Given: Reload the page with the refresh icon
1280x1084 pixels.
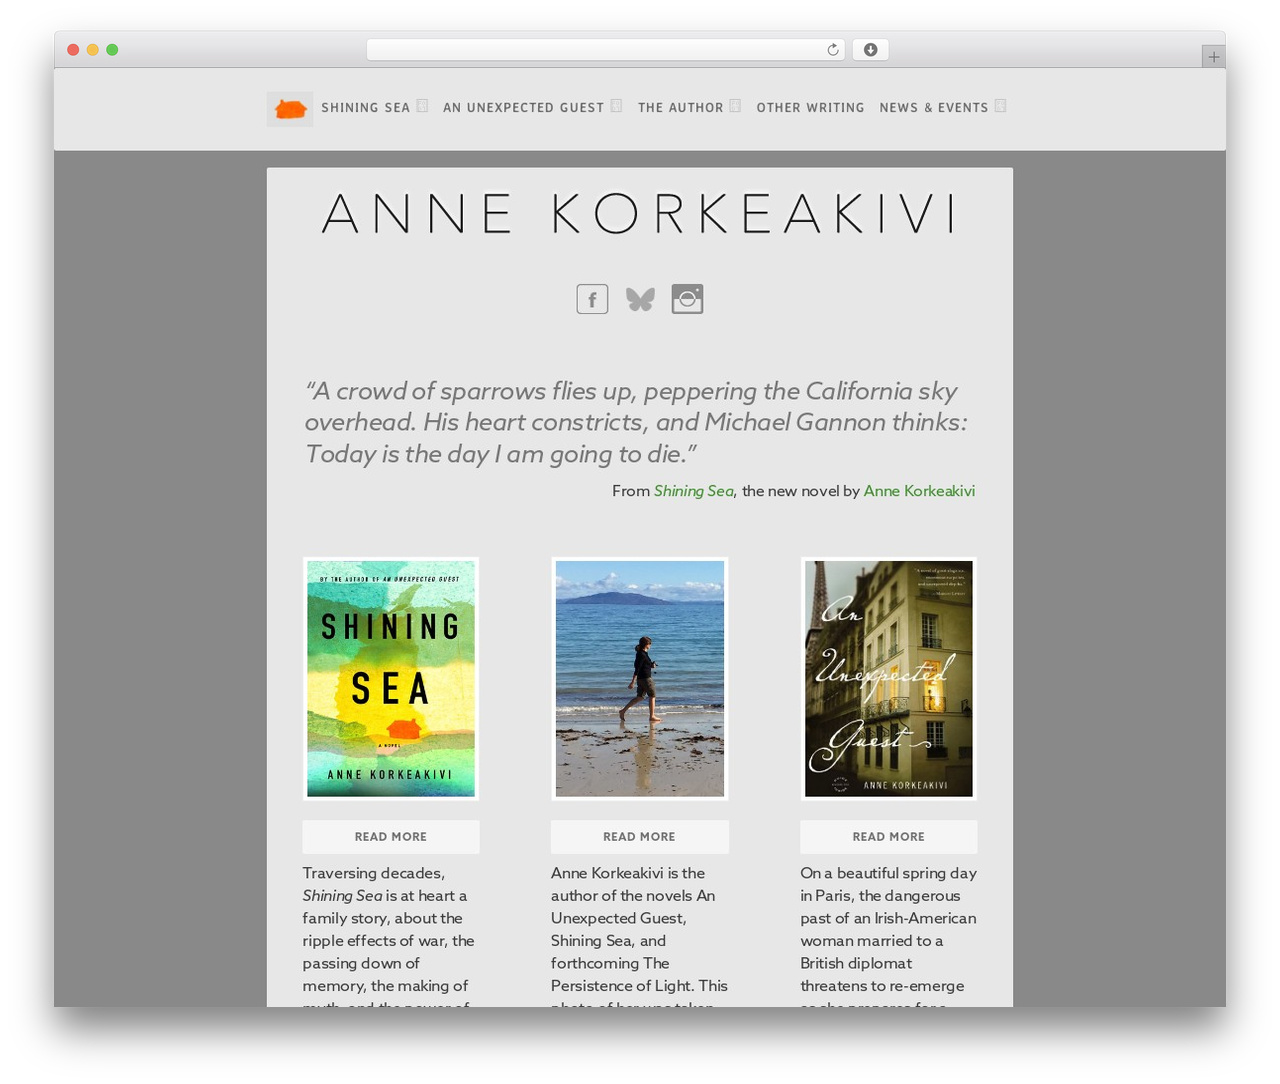Looking at the screenshot, I should point(832,50).
